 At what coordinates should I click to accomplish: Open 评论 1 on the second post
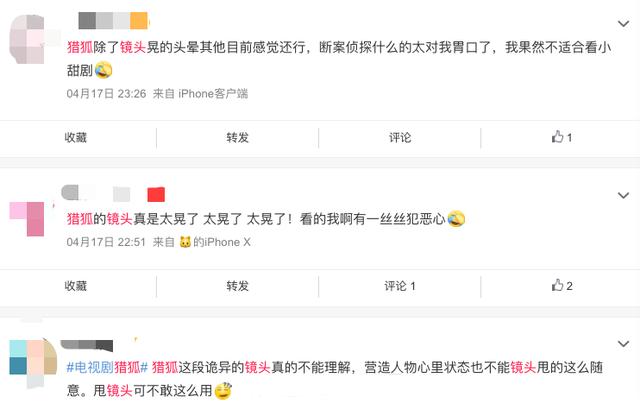(400, 286)
